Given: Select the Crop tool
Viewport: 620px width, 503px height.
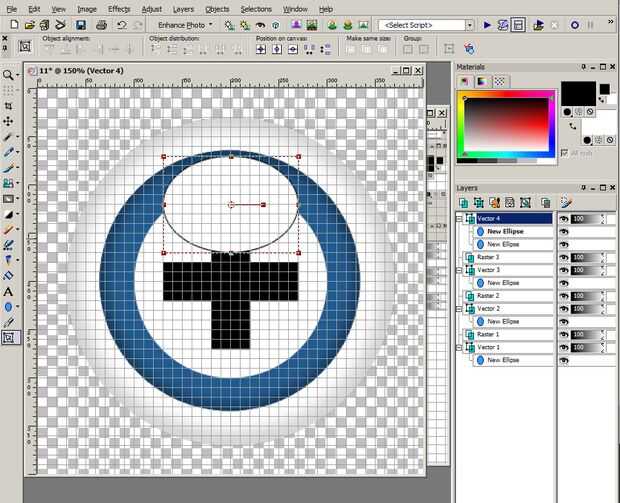Looking at the screenshot, I should [x=9, y=105].
